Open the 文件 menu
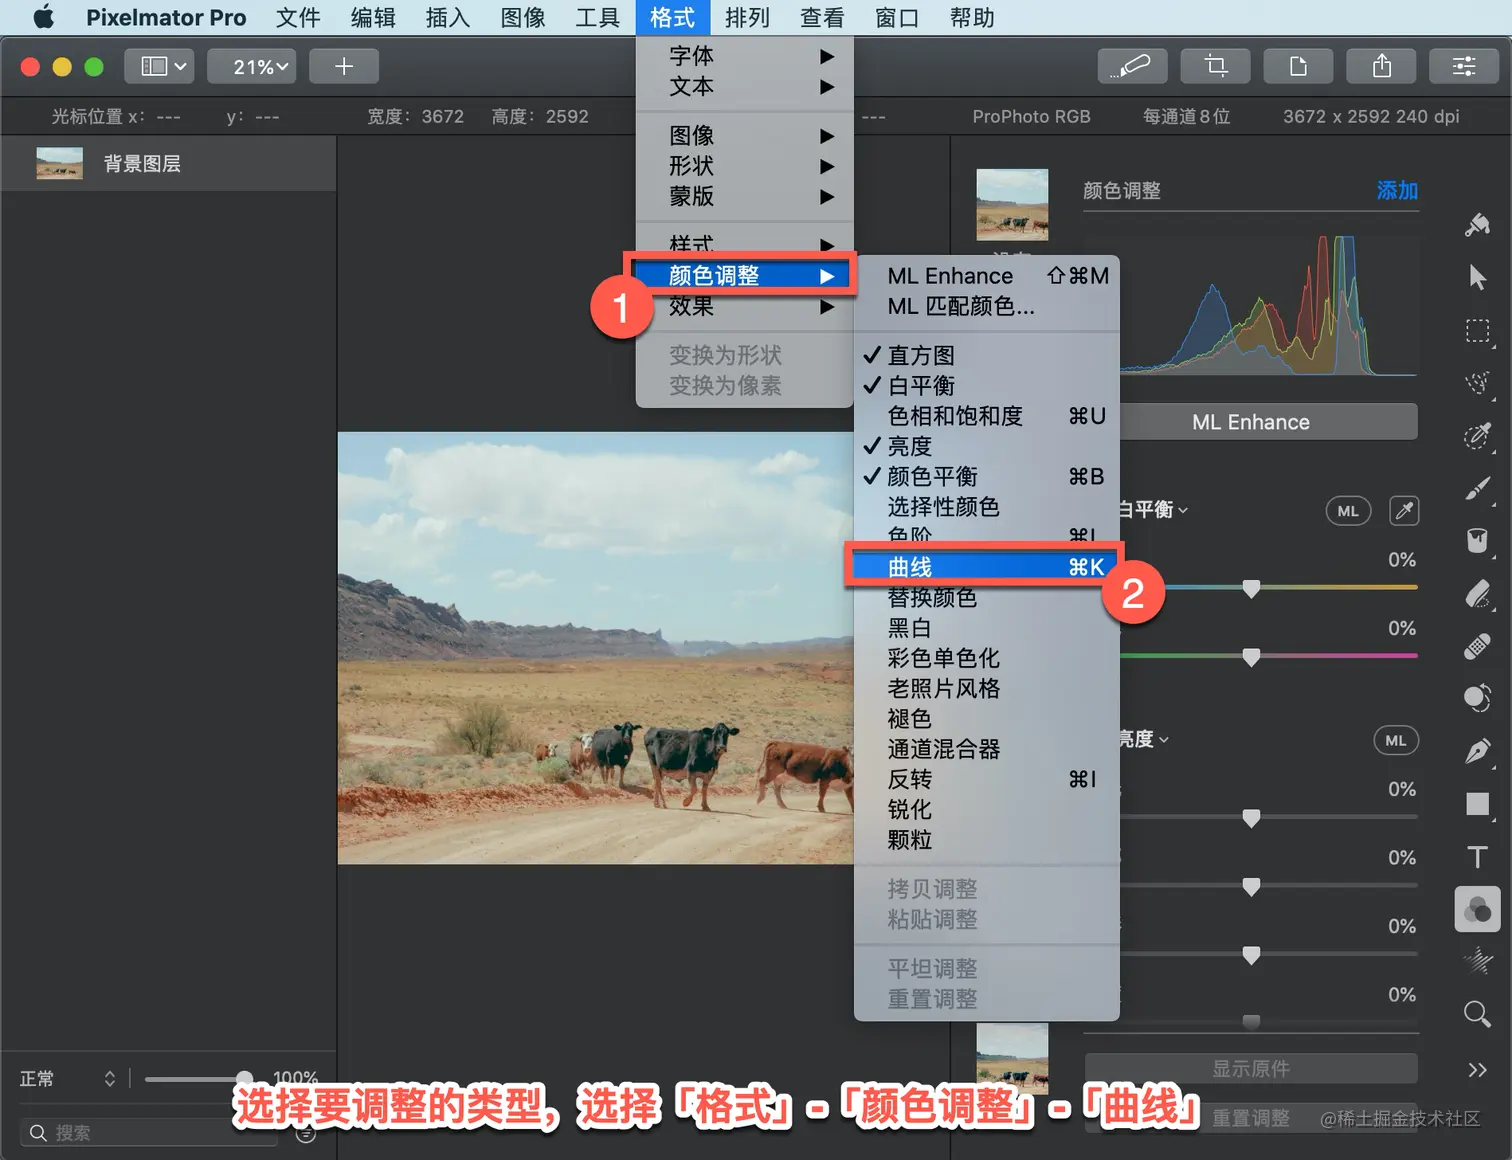This screenshot has width=1512, height=1160. (298, 17)
